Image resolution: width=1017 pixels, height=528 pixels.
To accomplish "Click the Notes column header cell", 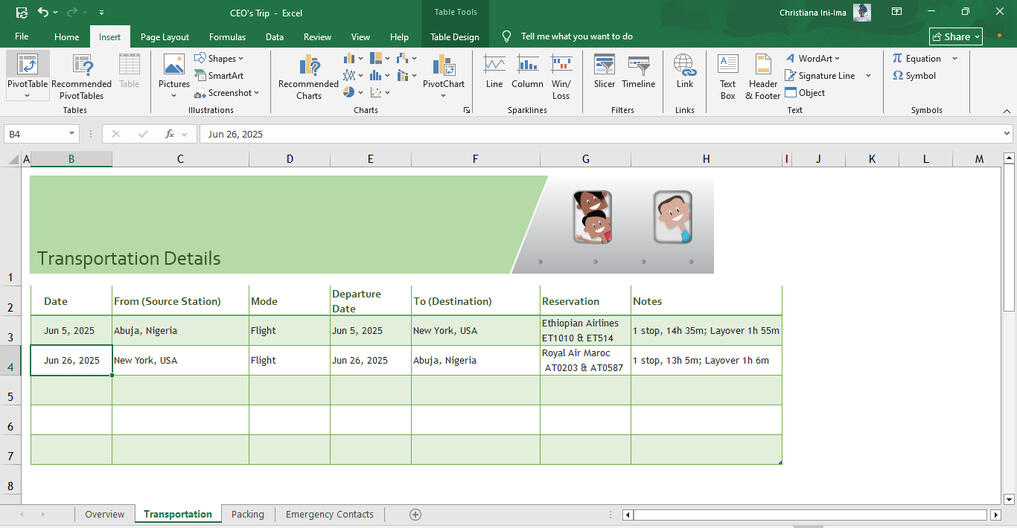I will [x=706, y=300].
